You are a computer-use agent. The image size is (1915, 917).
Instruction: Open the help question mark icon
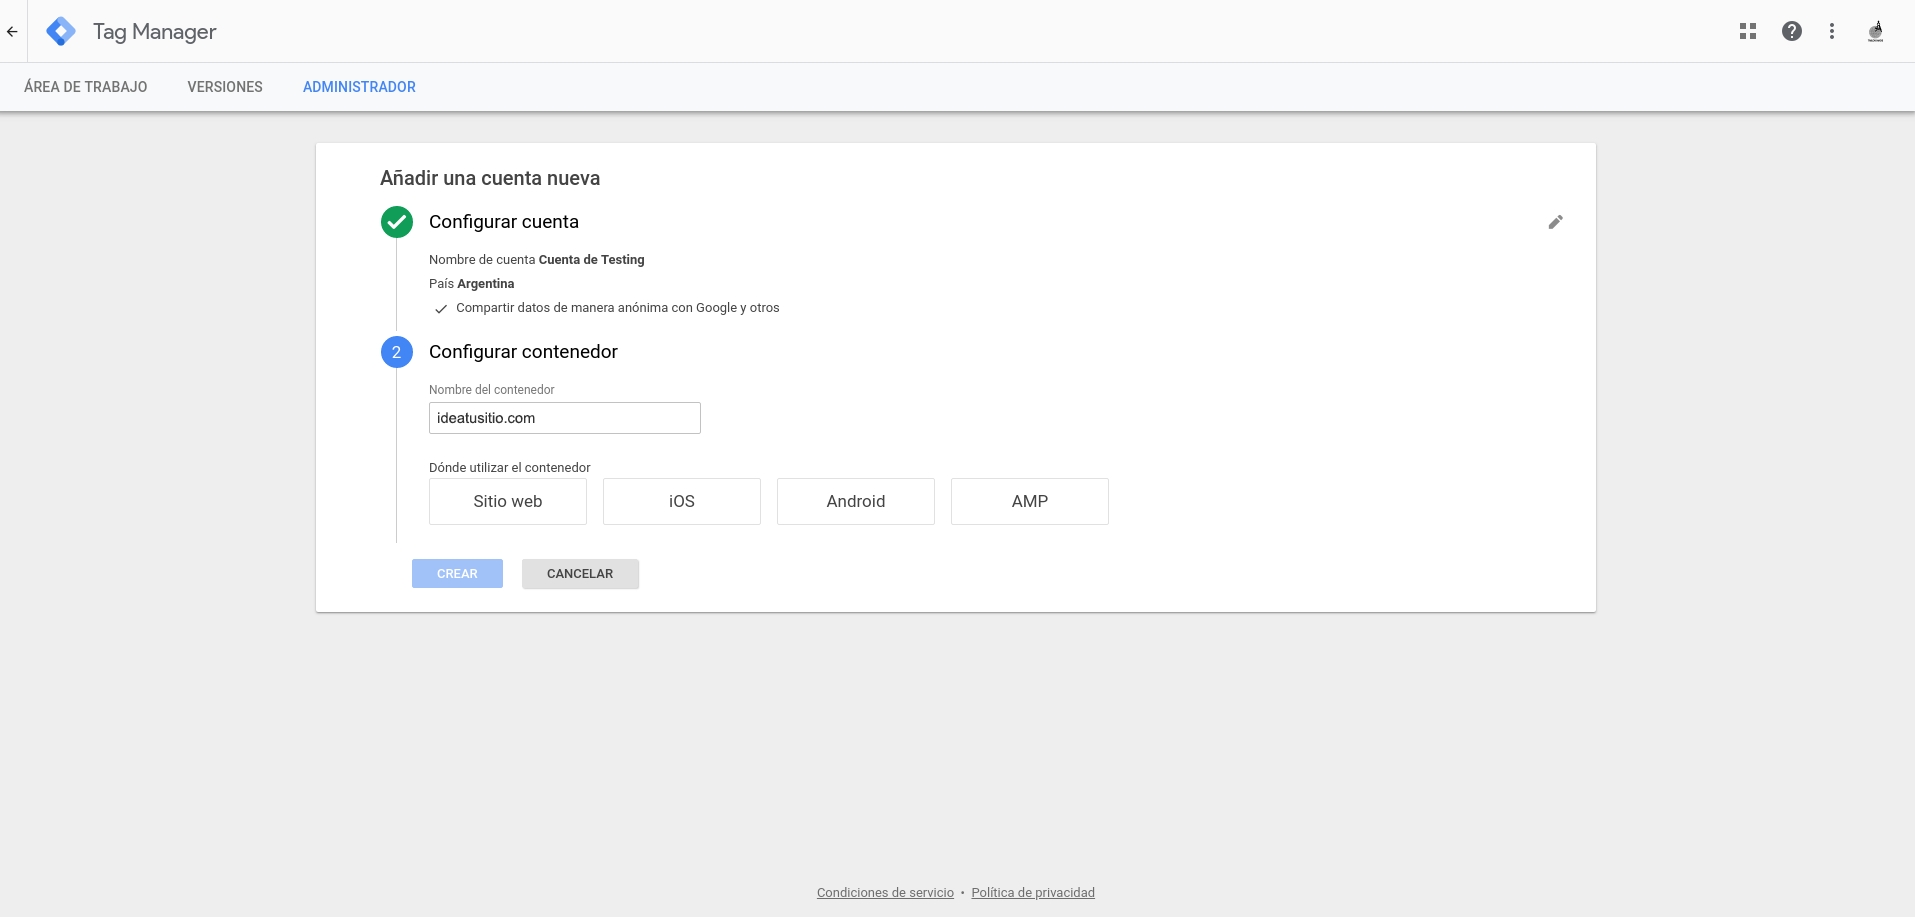tap(1792, 32)
